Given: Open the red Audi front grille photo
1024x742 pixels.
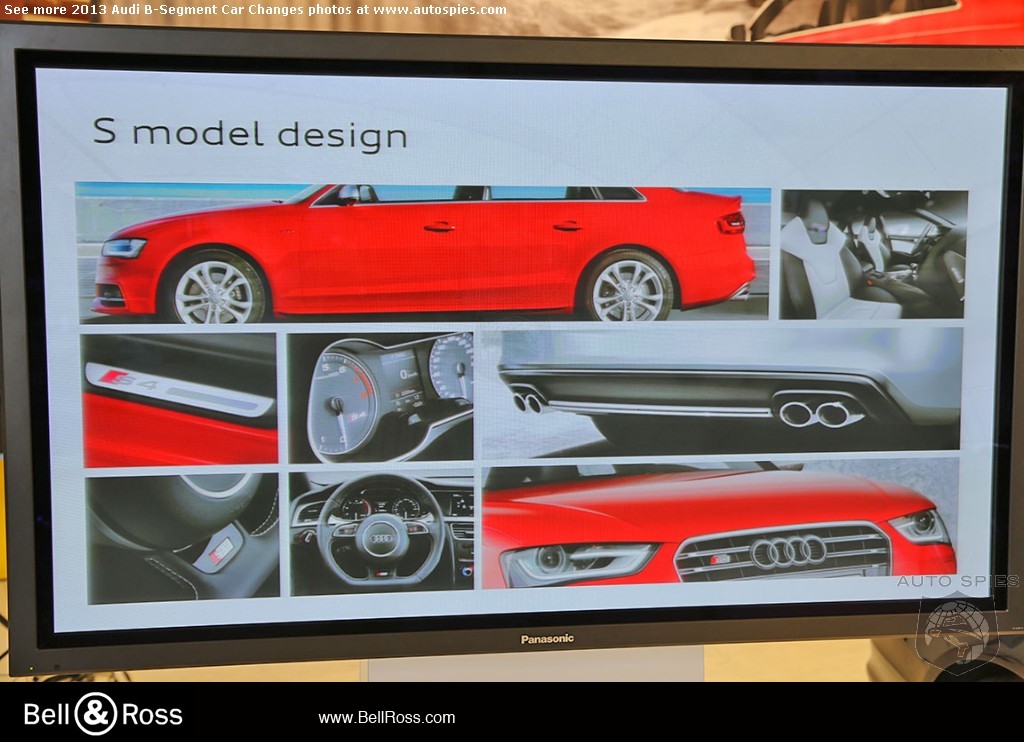Looking at the screenshot, I should click(720, 524).
